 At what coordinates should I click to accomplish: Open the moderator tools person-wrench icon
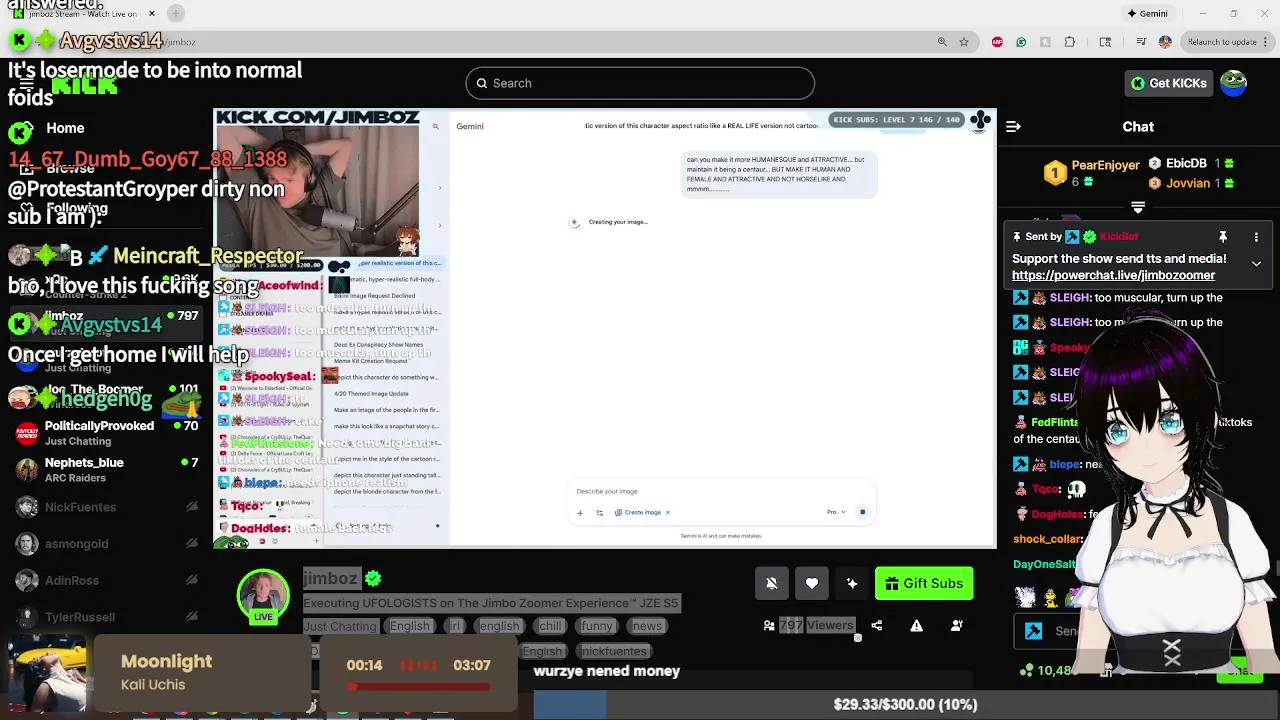(956, 625)
